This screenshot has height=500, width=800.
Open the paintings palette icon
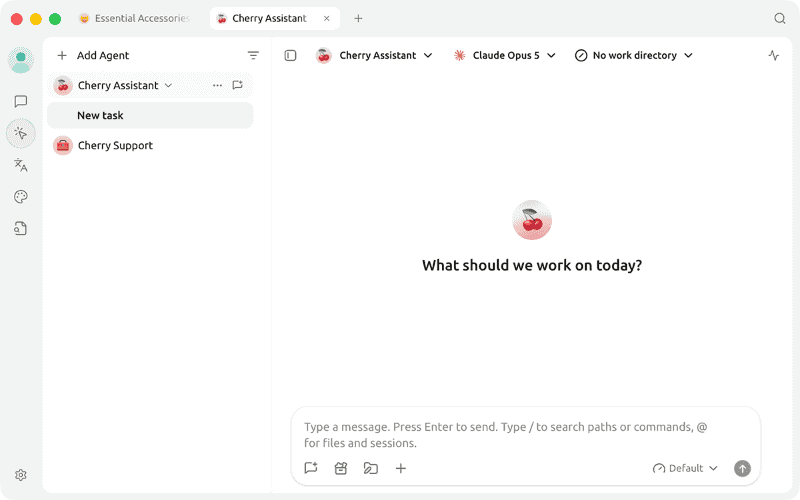point(21,196)
